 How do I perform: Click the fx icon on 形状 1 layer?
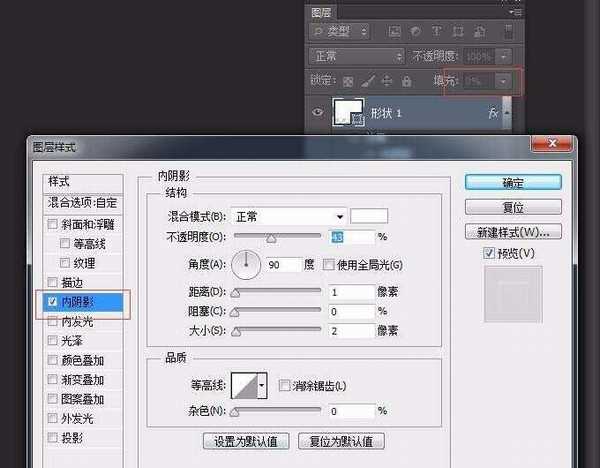pyautogui.click(x=493, y=113)
